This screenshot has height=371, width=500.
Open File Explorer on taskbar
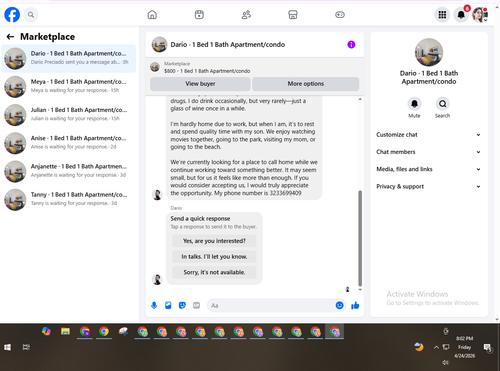tap(65, 331)
